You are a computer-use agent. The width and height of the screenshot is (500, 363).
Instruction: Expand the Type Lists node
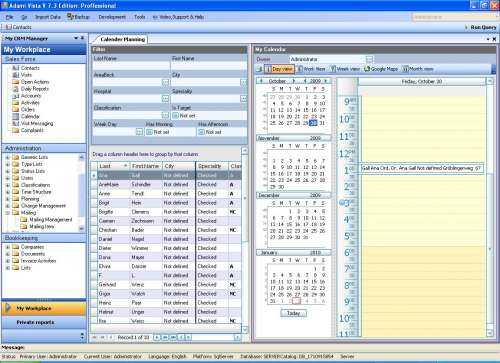7,164
